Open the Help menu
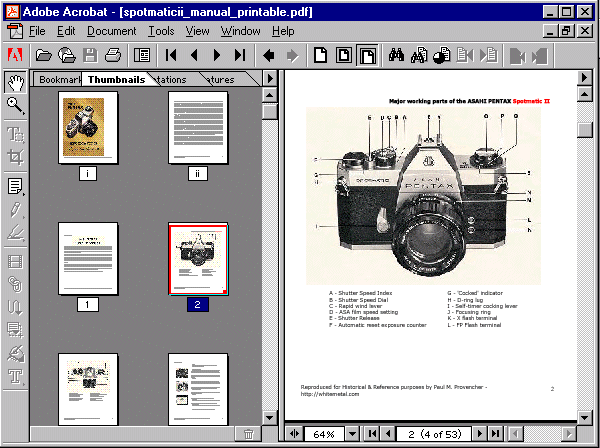Screen dimensions: 600x448 [283, 31]
